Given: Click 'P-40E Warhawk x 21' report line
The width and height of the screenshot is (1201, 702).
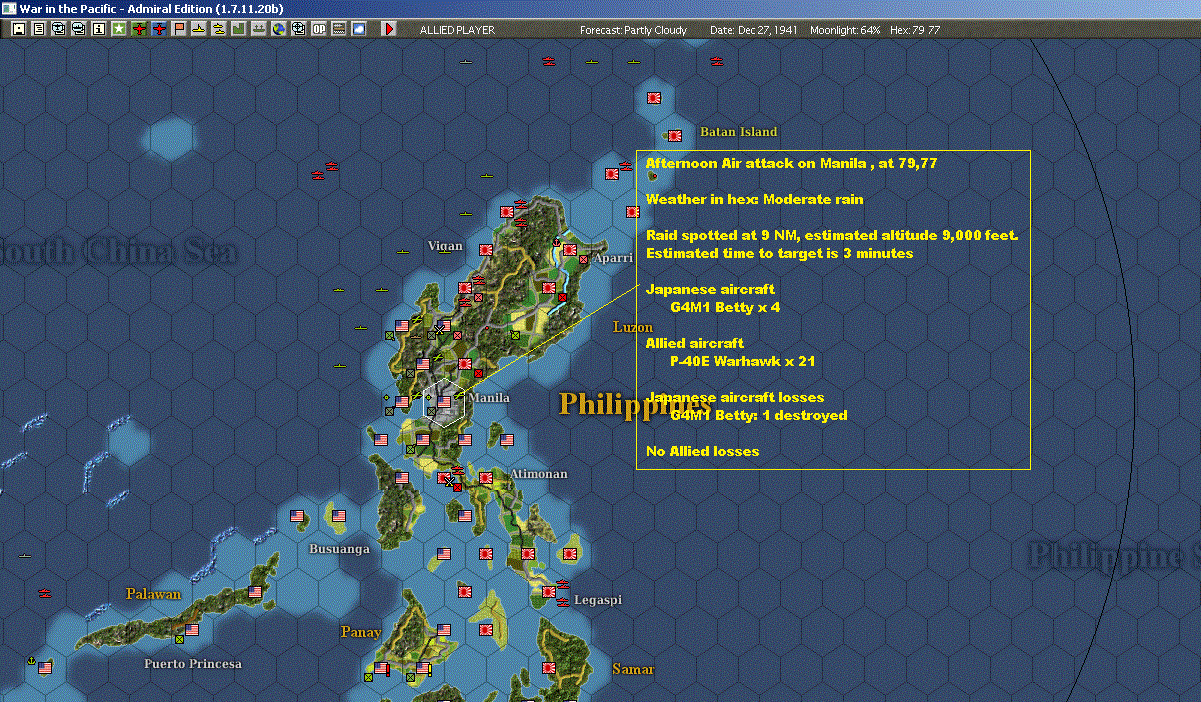Looking at the screenshot, I should (742, 361).
